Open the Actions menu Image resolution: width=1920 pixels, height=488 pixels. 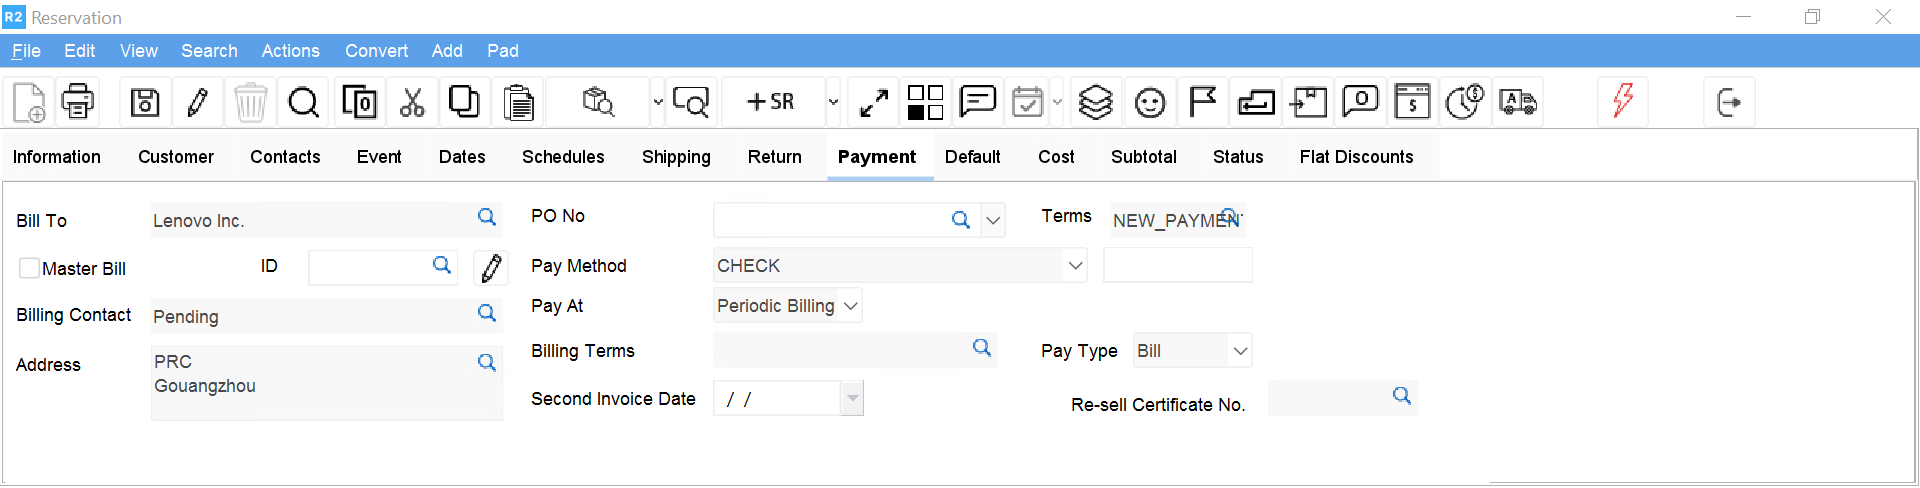290,51
